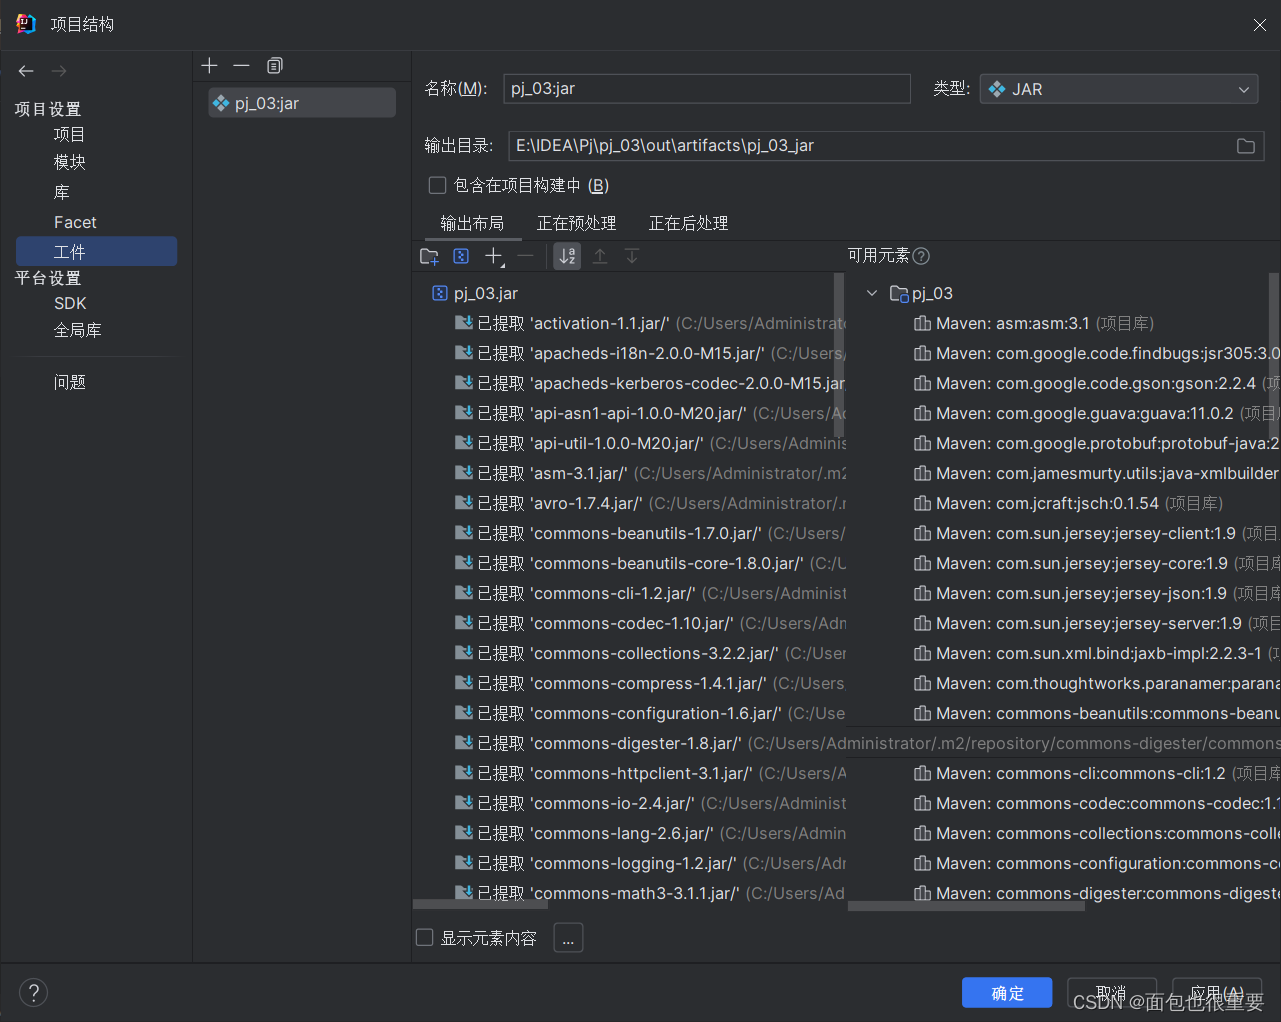This screenshot has height=1022, width=1281.
Task: Click the IntelliJ IDEA logo in title bar
Action: coord(26,24)
